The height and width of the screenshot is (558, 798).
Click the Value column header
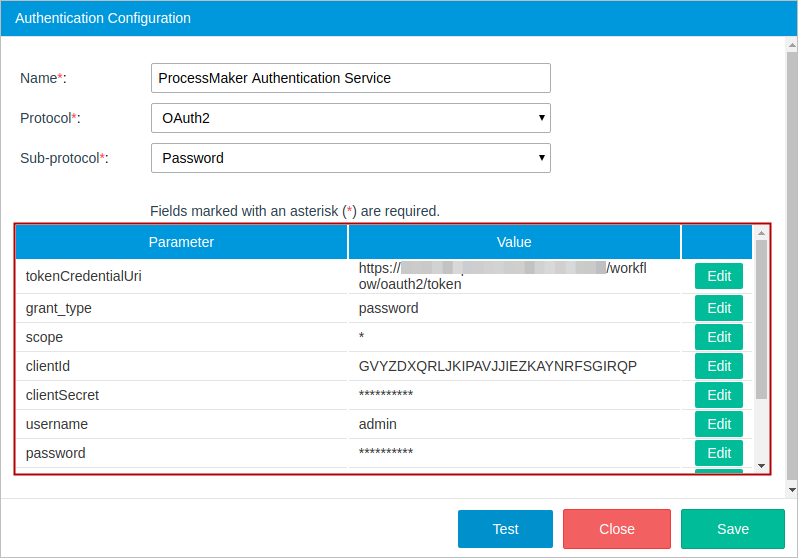(x=514, y=242)
